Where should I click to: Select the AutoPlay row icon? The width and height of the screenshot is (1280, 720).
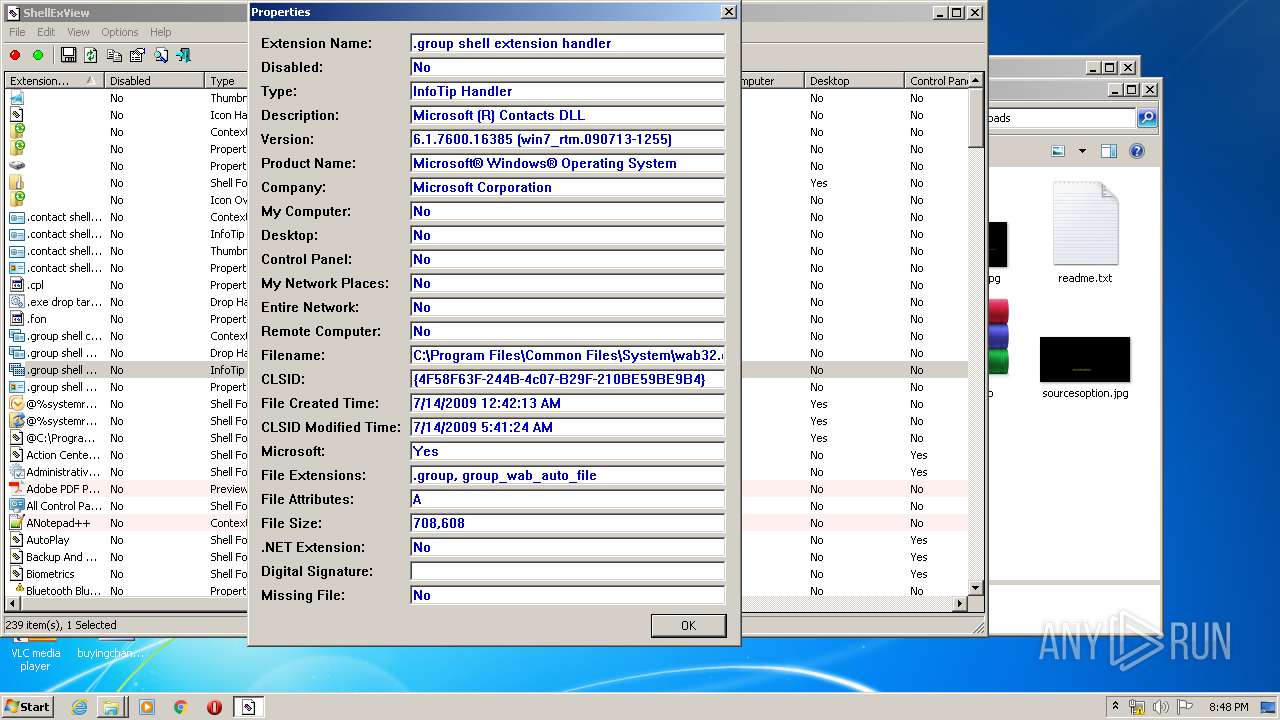[x=17, y=540]
